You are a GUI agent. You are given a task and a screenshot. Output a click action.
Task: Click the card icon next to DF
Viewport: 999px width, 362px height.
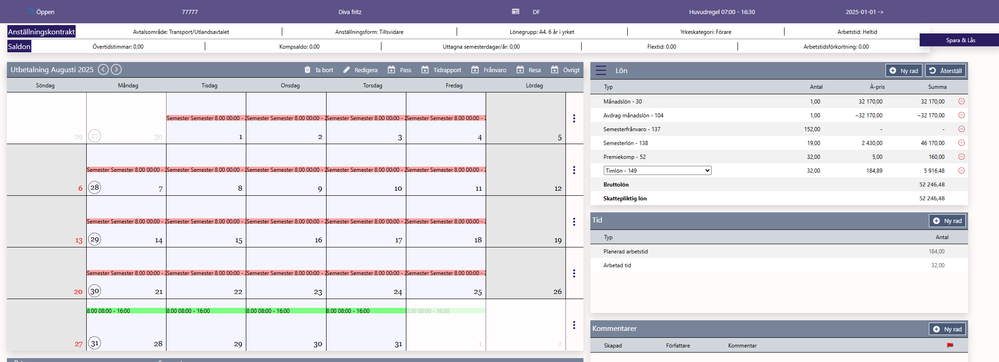[516, 11]
